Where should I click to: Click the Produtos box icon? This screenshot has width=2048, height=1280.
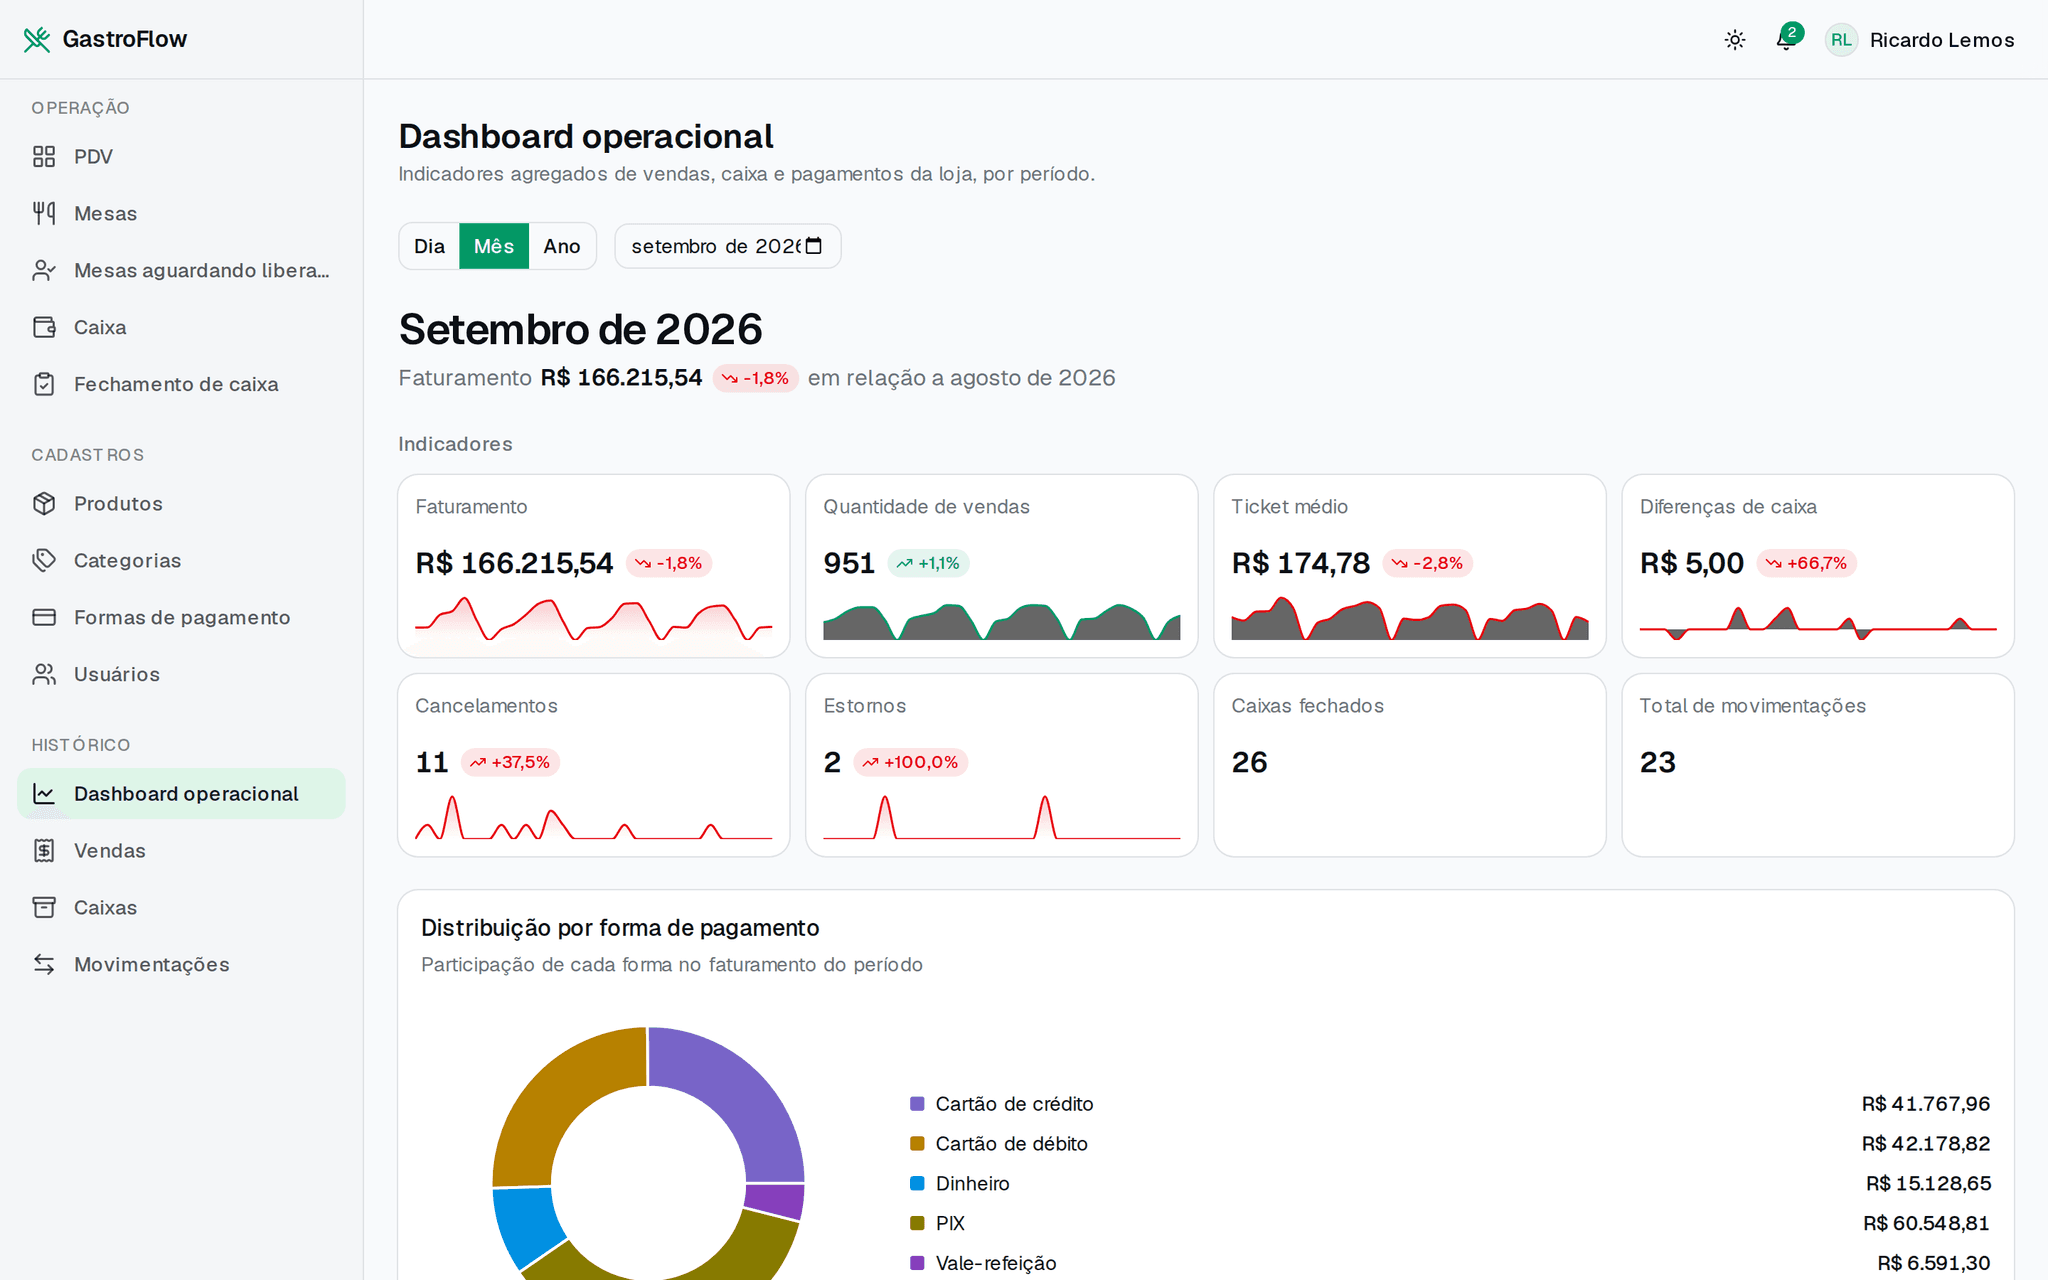(44, 504)
